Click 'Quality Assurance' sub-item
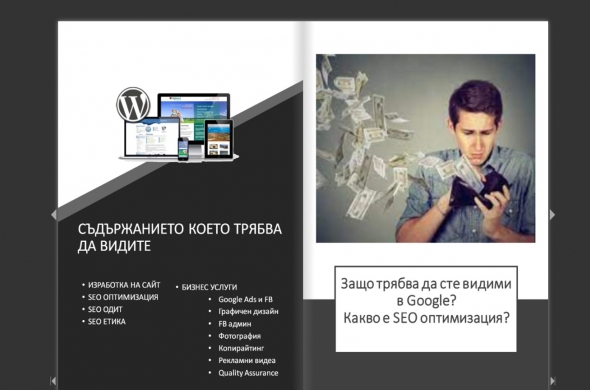This screenshot has height=390, width=590. point(248,373)
